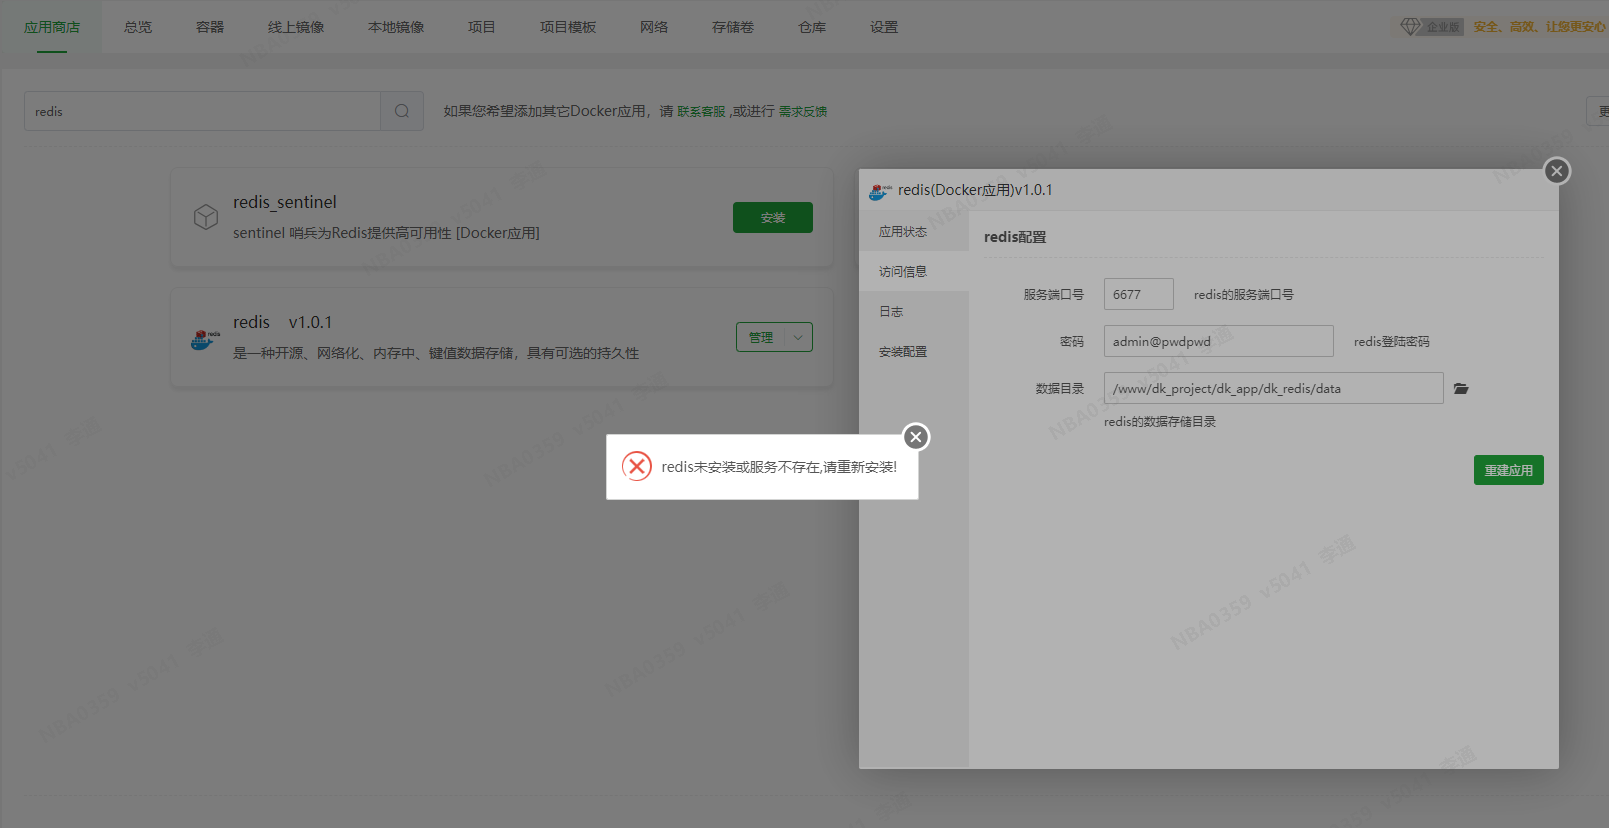Click the 密码 field with admin@pwdpwd
Screen dimensions: 1609x828
tap(1219, 341)
